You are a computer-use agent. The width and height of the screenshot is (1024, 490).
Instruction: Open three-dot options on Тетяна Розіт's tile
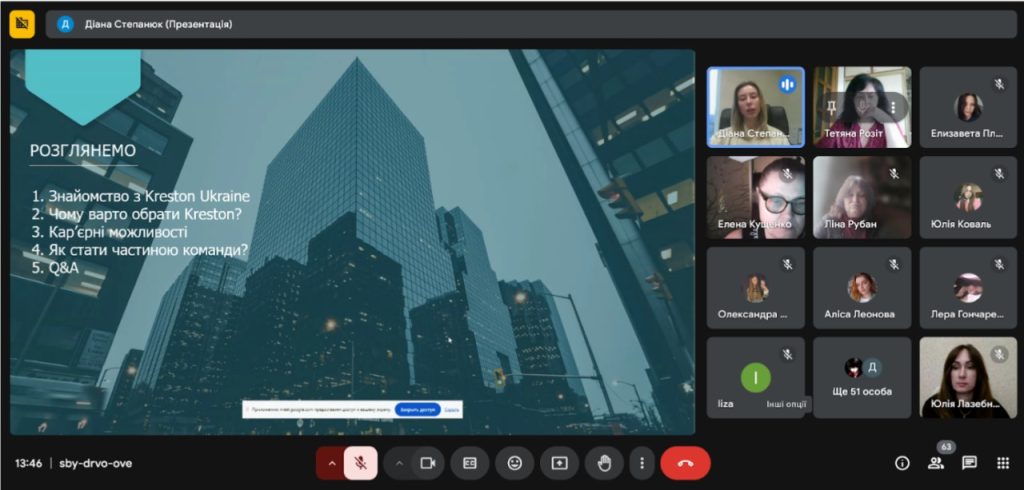pyautogui.click(x=893, y=107)
